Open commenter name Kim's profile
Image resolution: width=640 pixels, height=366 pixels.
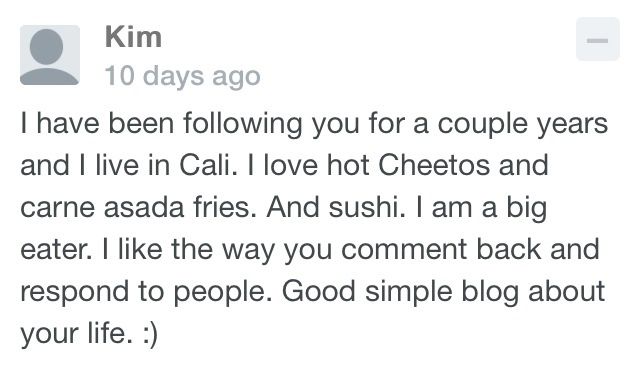[133, 37]
